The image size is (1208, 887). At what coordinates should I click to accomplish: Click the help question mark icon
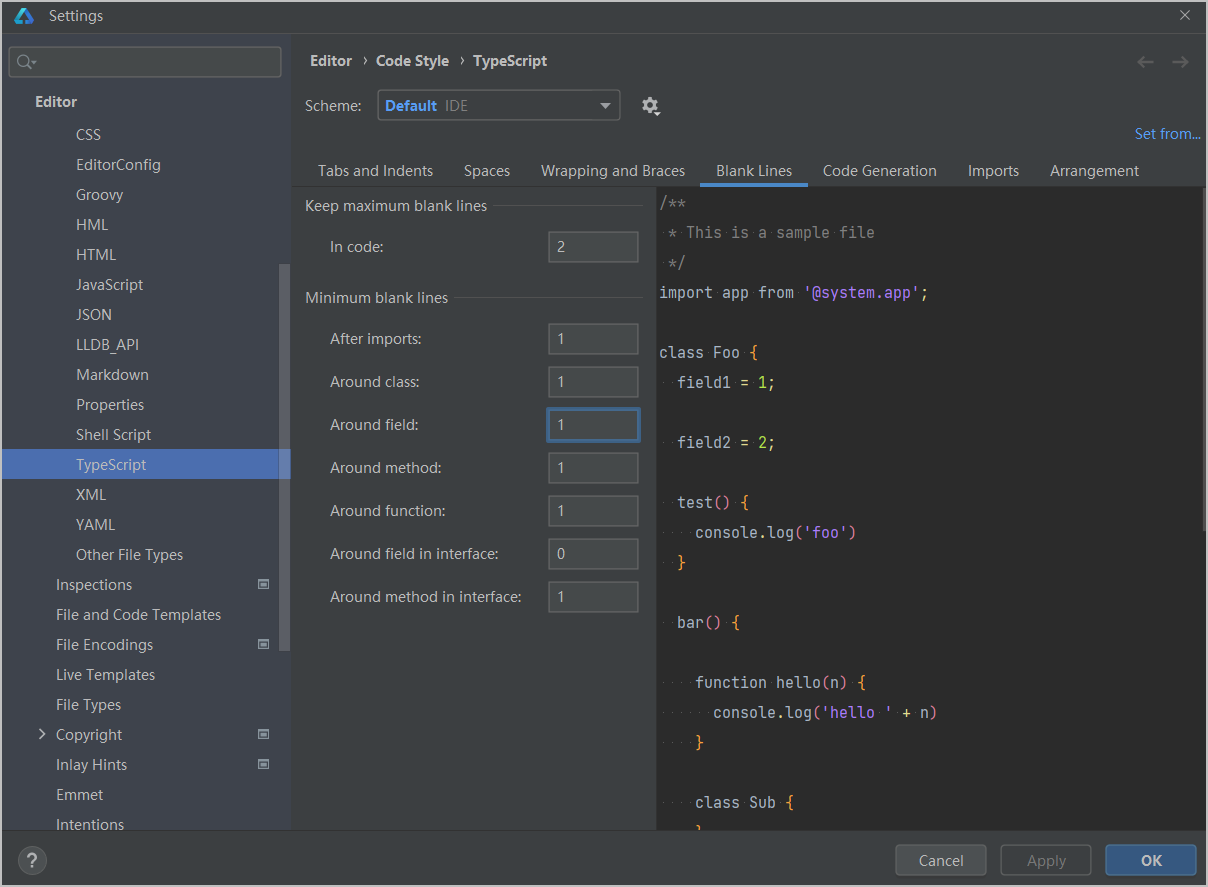pyautogui.click(x=31, y=860)
